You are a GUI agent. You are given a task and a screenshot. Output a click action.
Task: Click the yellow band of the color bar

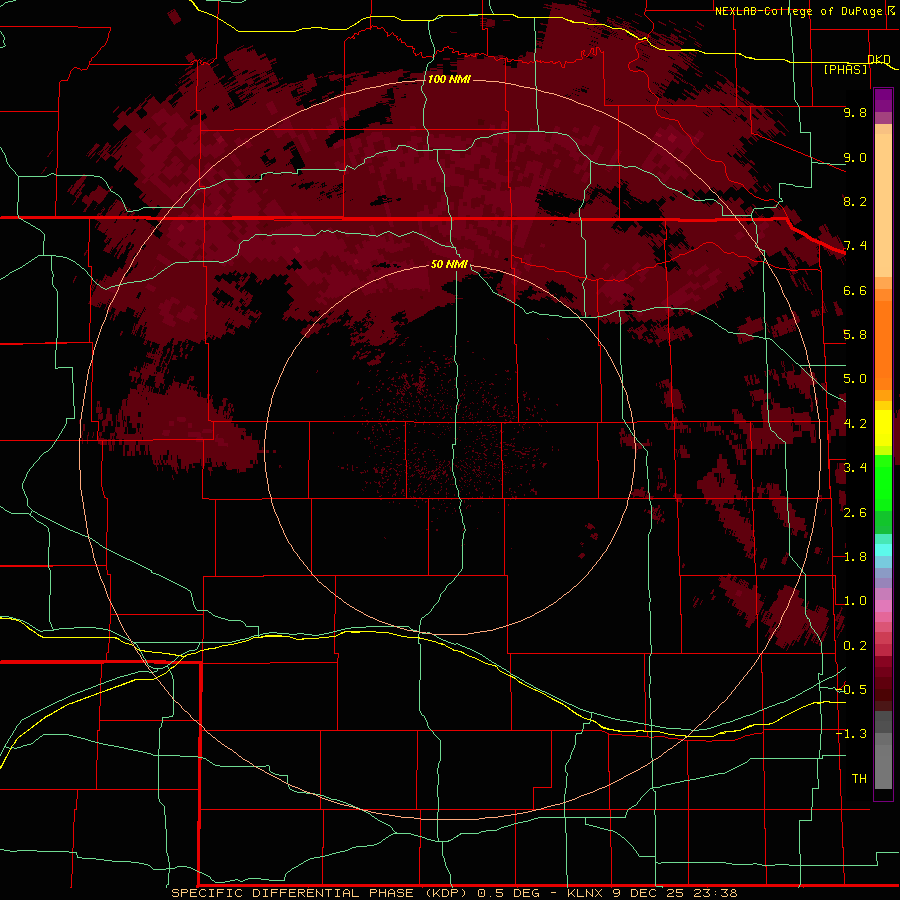click(x=883, y=428)
